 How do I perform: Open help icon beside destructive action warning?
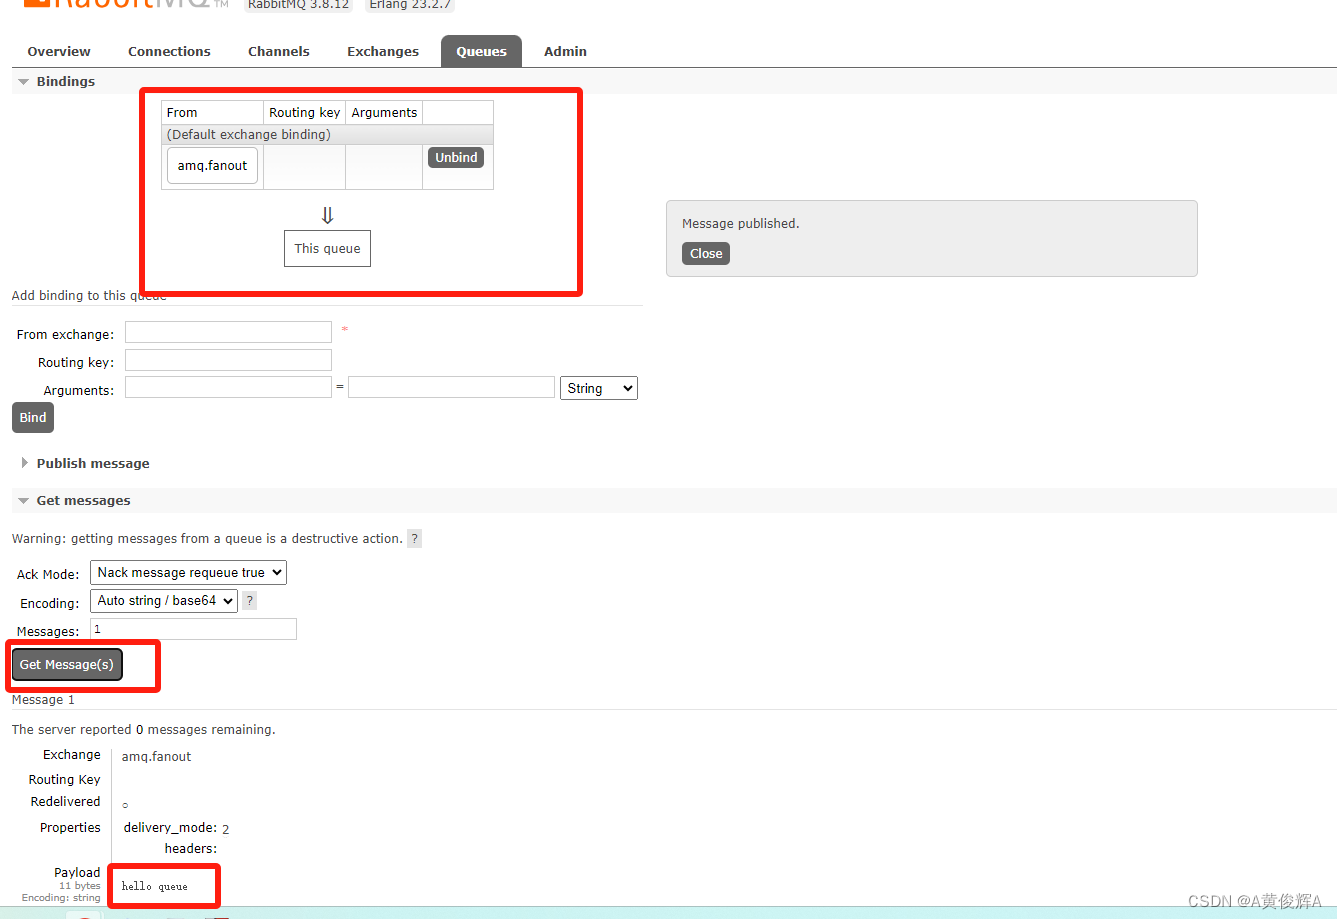(x=414, y=538)
